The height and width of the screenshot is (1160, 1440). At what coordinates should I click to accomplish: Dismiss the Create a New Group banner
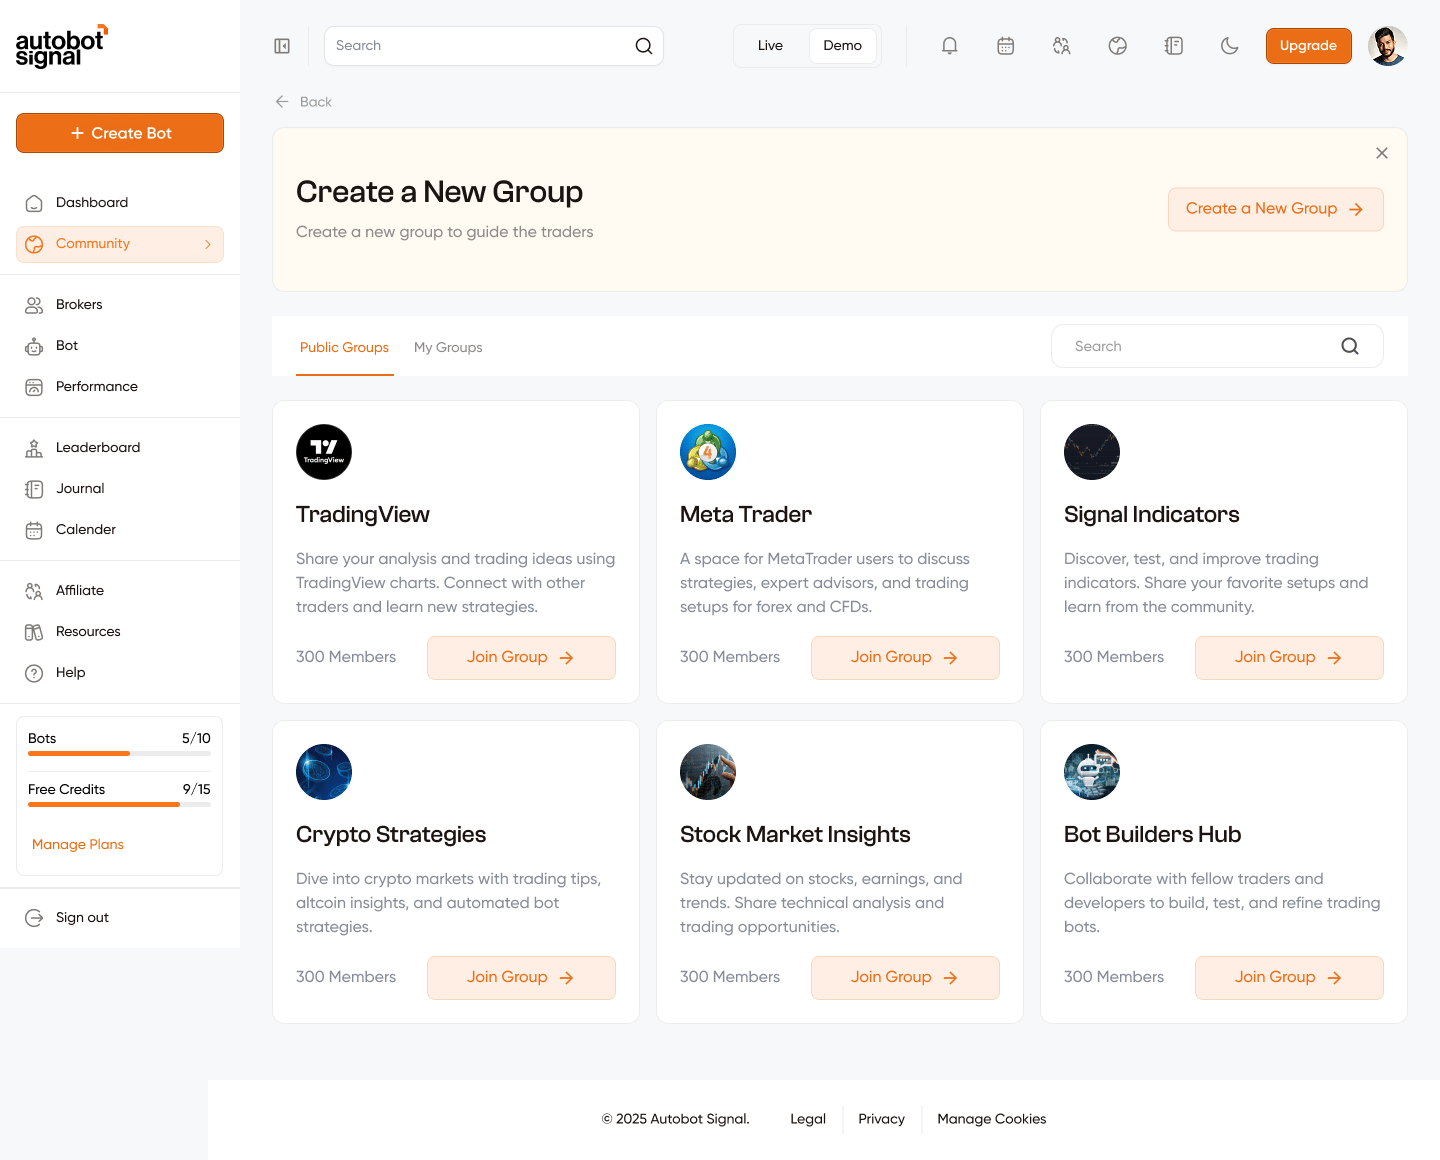[x=1382, y=153]
